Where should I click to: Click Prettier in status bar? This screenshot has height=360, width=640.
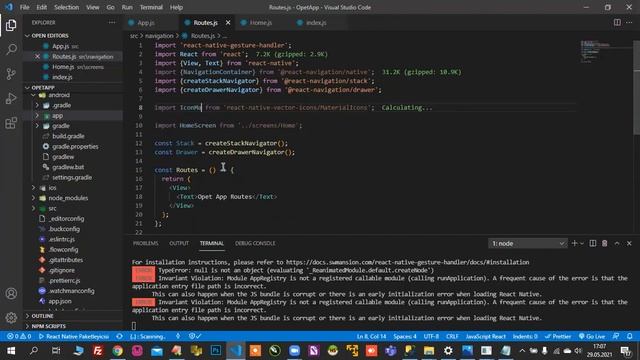point(558,336)
